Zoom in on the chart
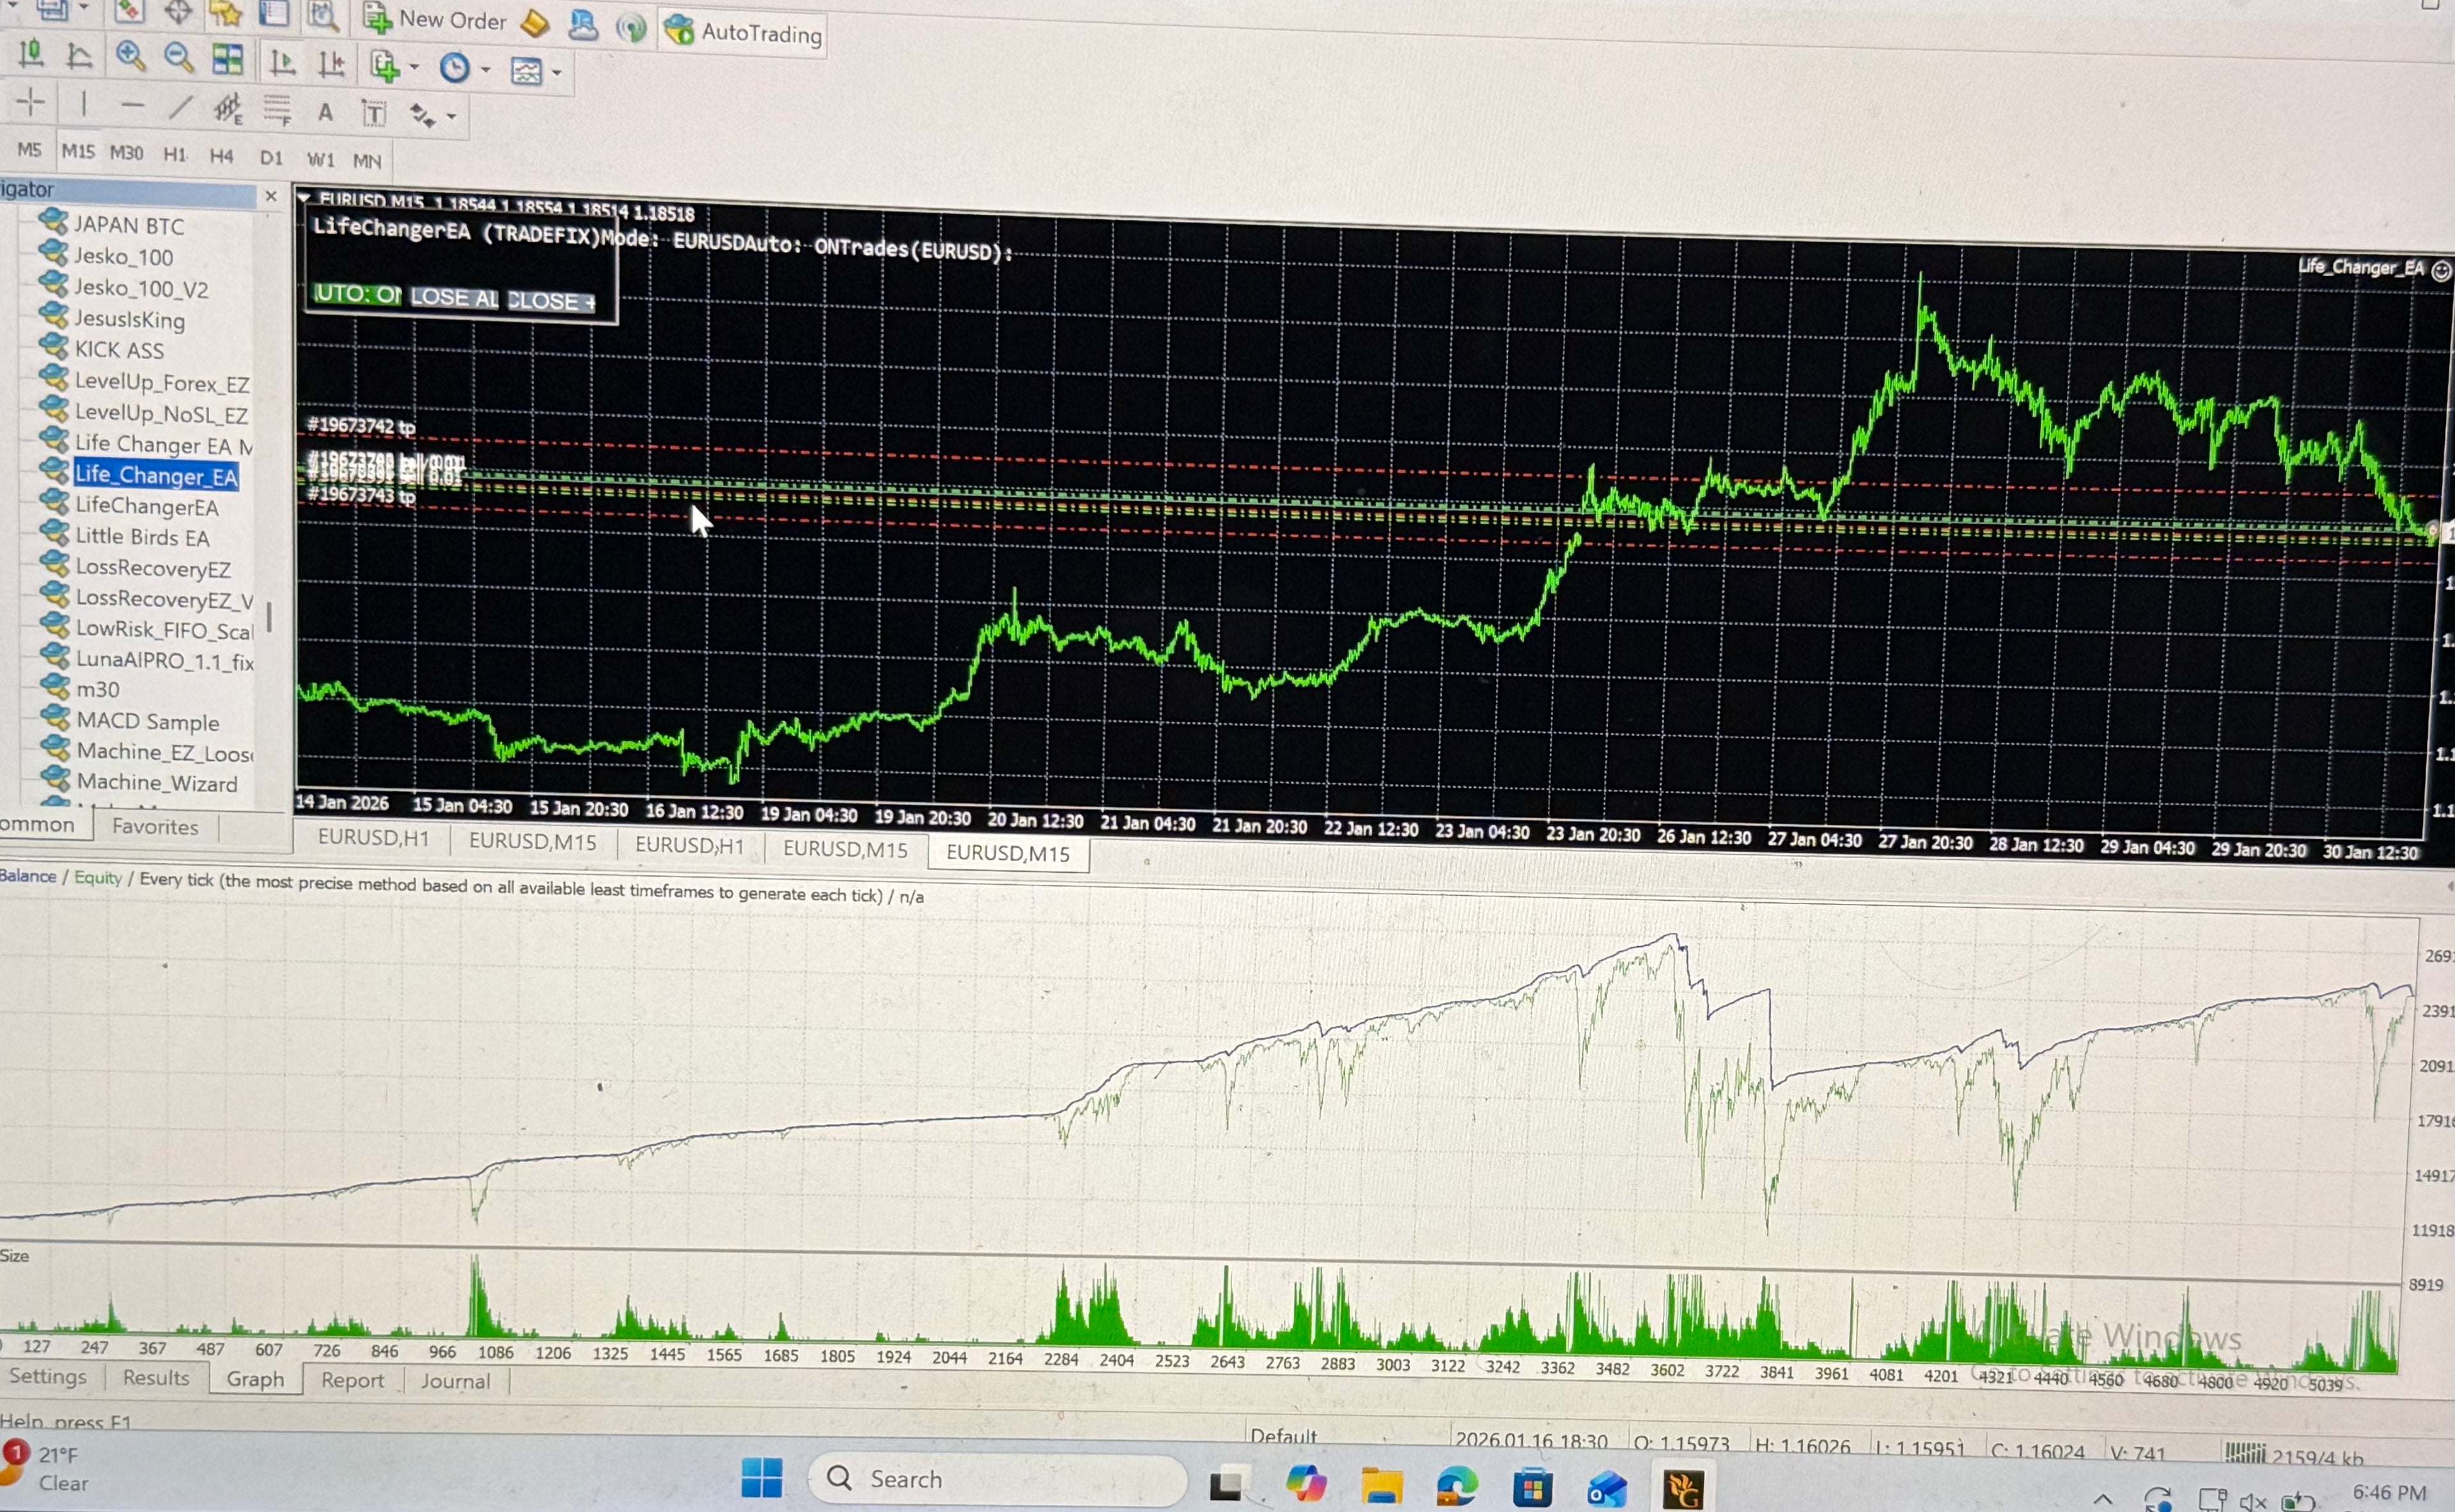This screenshot has width=2455, height=1512. click(x=130, y=57)
